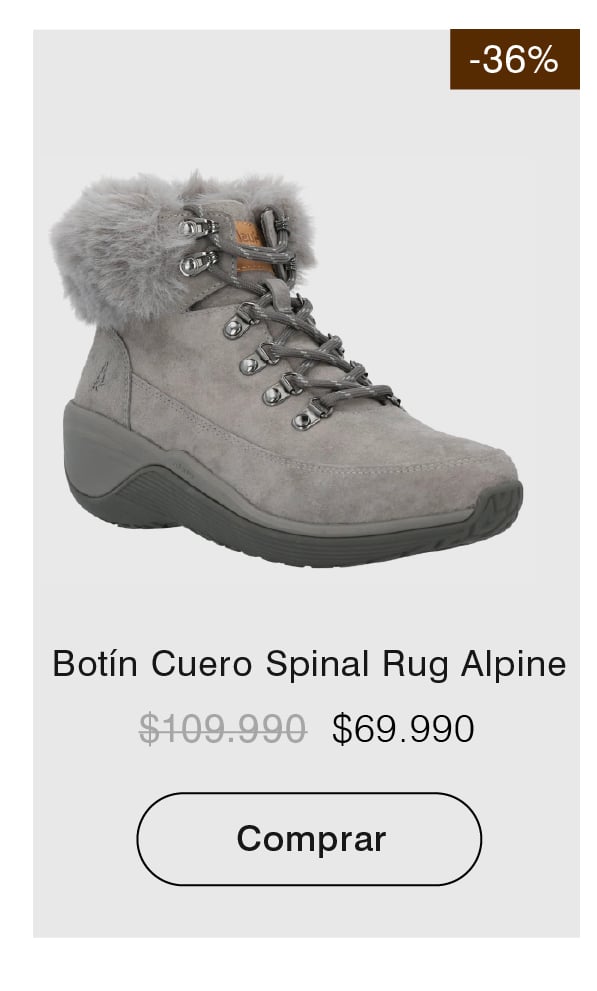Click the embossed logo on the boot heel
The height and width of the screenshot is (991, 597).
100,377
